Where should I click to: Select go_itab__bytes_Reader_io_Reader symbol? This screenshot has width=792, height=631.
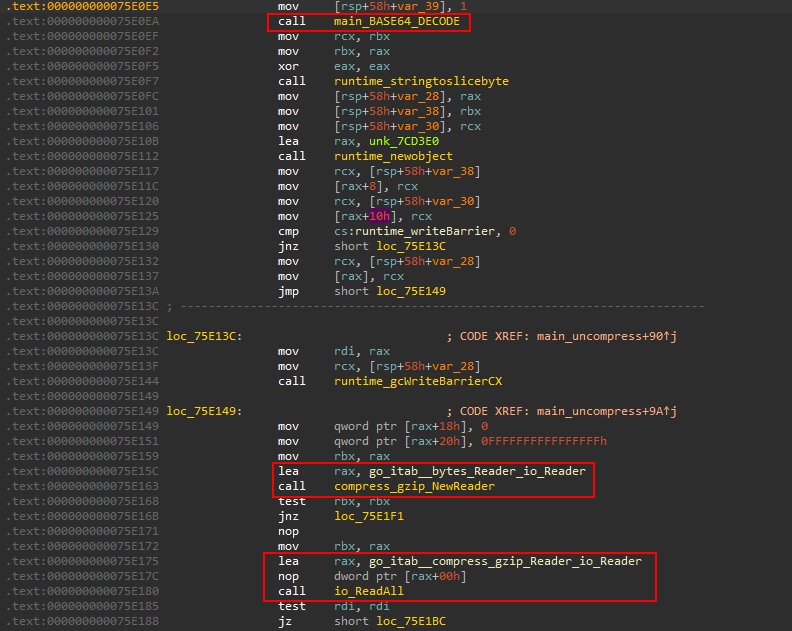(x=477, y=471)
